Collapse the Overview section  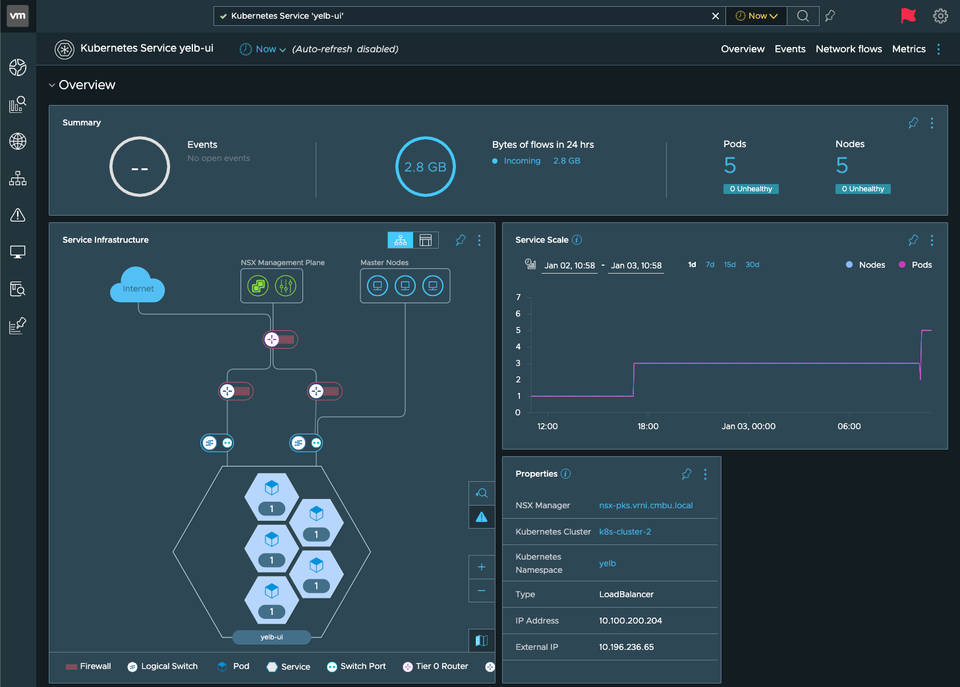[x=52, y=85]
